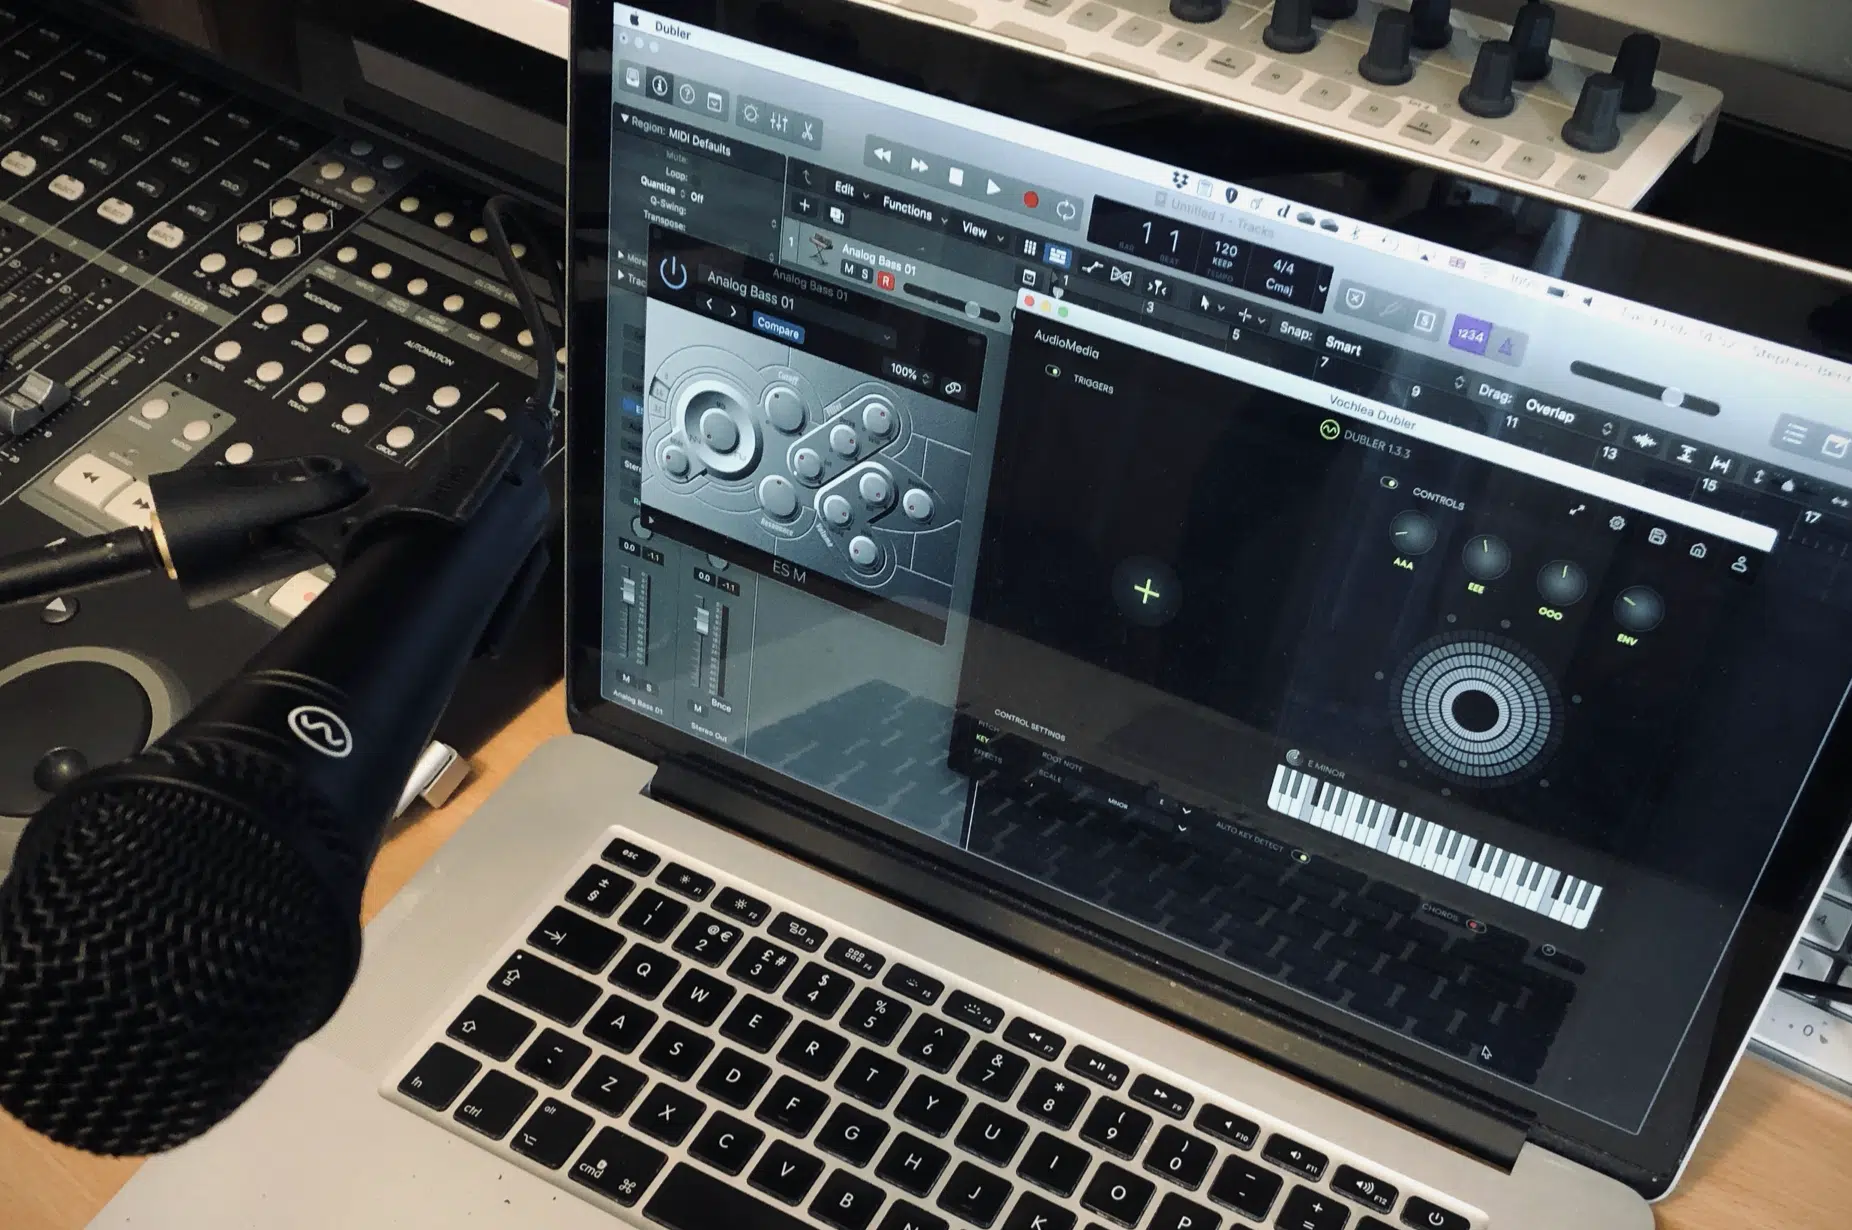The width and height of the screenshot is (1852, 1230).
Task: Toggle the 1234 count-in button
Action: pos(1471,334)
